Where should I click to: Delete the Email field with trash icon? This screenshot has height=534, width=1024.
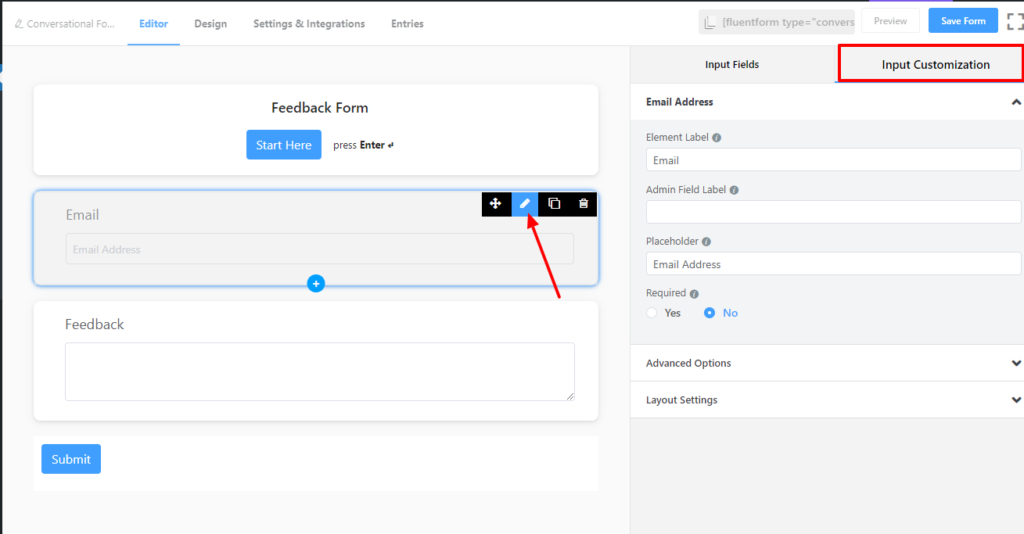click(583, 204)
